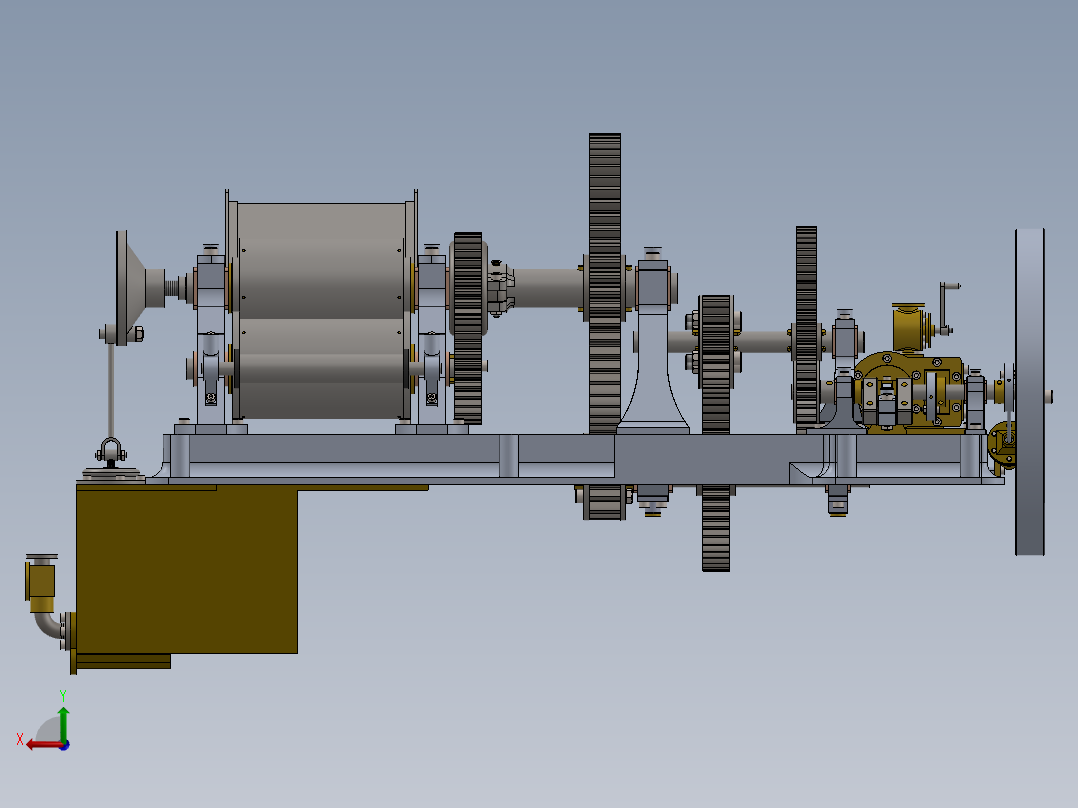Select the thin vertical rod on the left
Viewport: 1078px width, 808px height.
pyautogui.click(x=111, y=389)
